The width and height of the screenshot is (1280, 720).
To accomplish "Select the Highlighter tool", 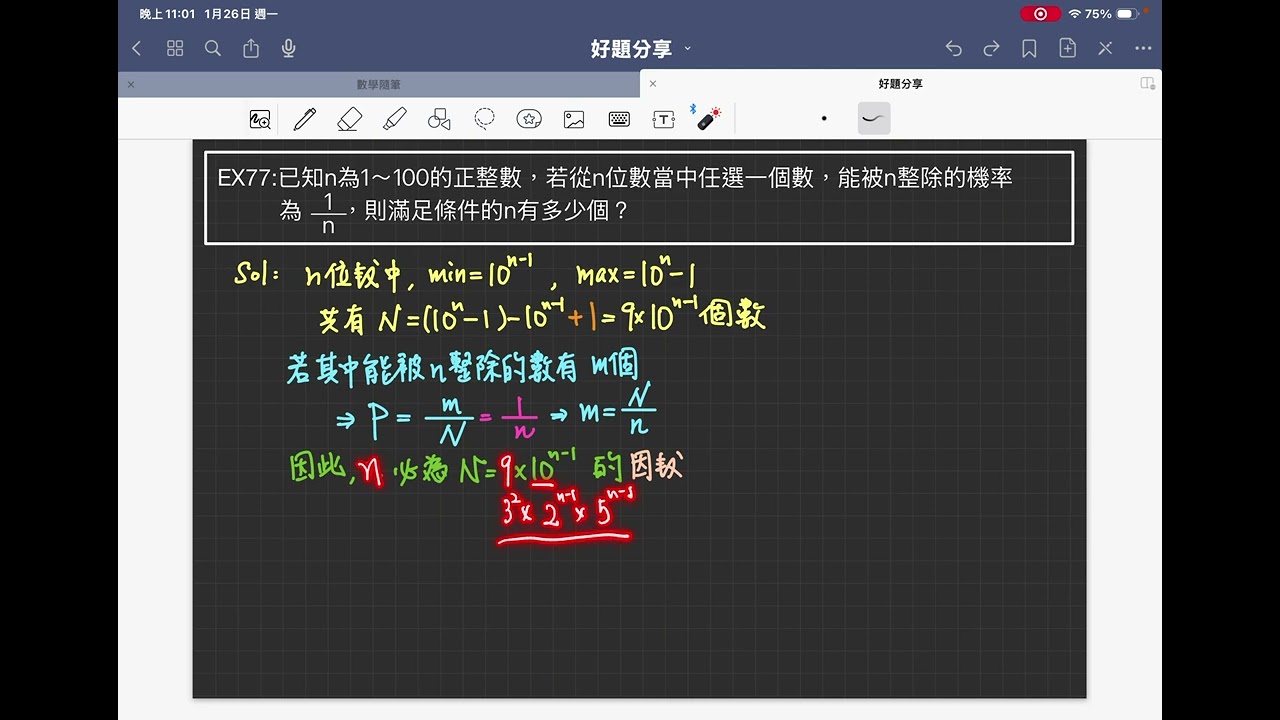I will pos(394,120).
